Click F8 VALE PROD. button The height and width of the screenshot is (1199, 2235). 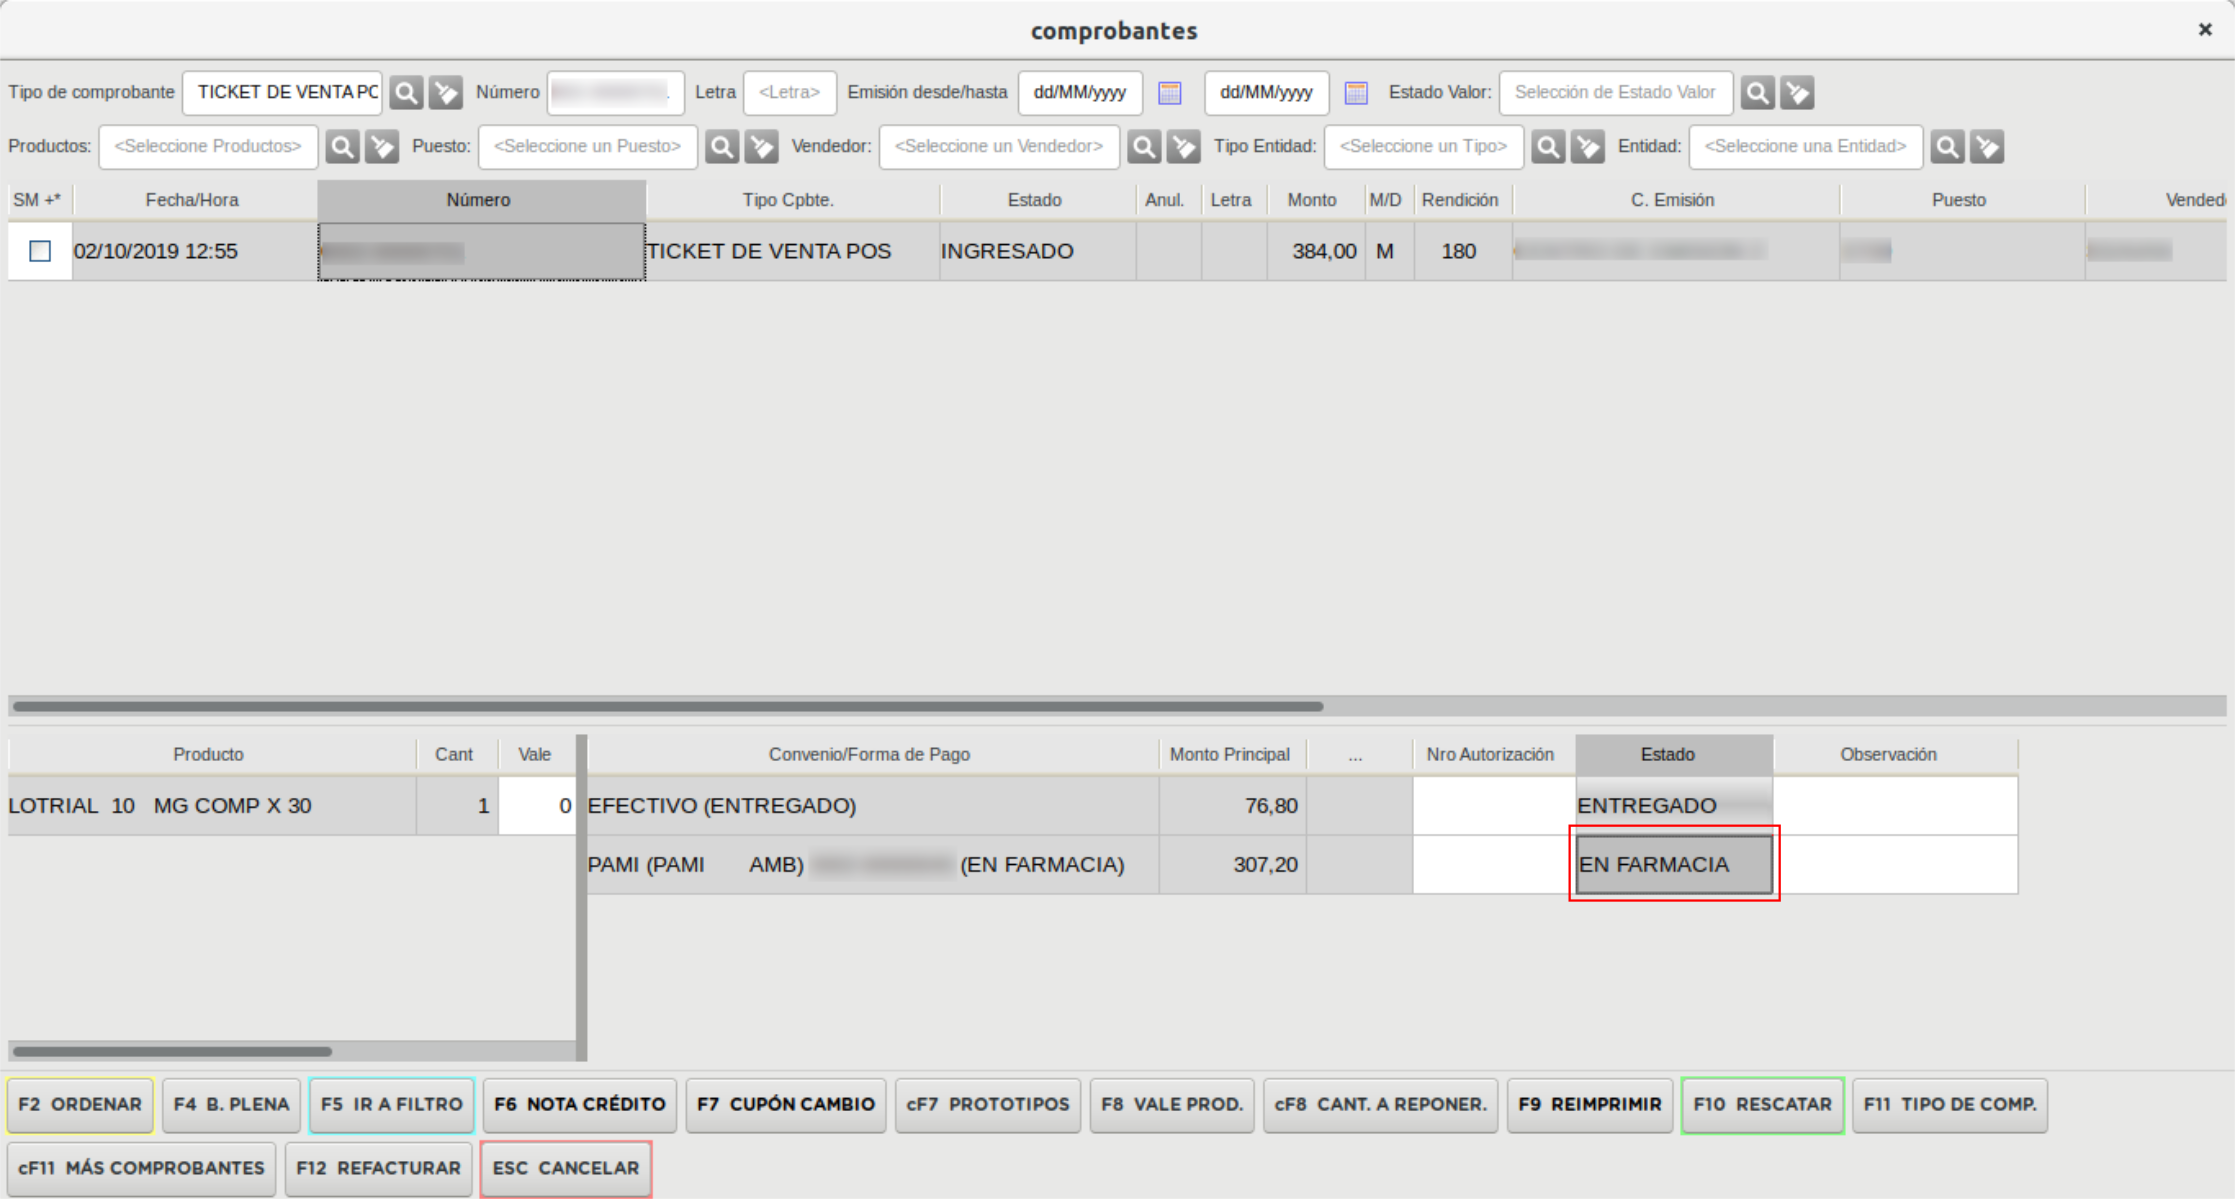tap(1172, 1105)
